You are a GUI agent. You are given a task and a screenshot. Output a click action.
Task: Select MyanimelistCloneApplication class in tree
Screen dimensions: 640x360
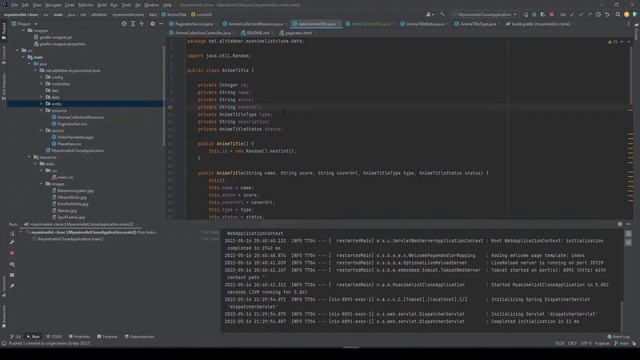click(x=75, y=151)
